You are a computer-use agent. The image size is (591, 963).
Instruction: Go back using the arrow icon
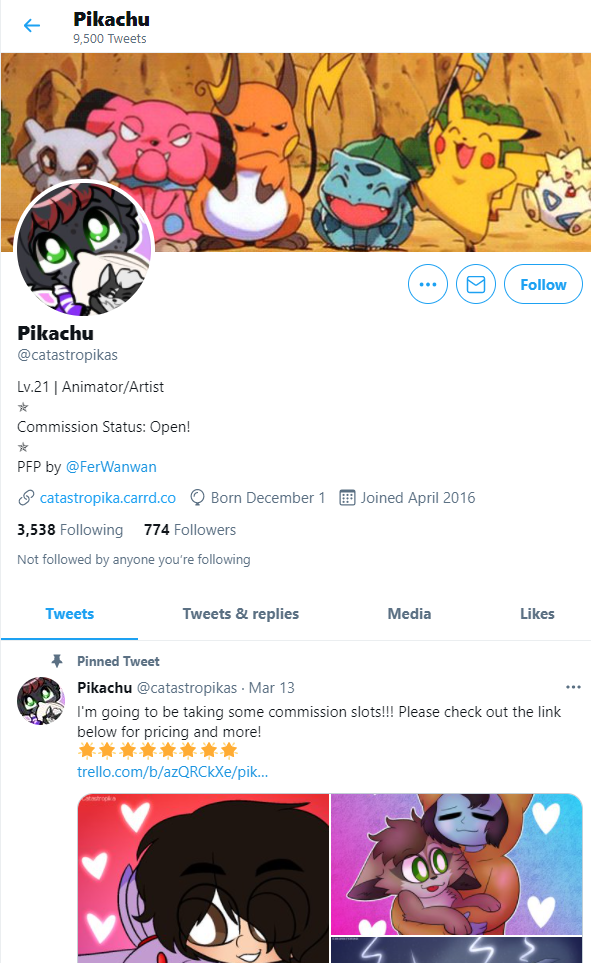click(31, 26)
